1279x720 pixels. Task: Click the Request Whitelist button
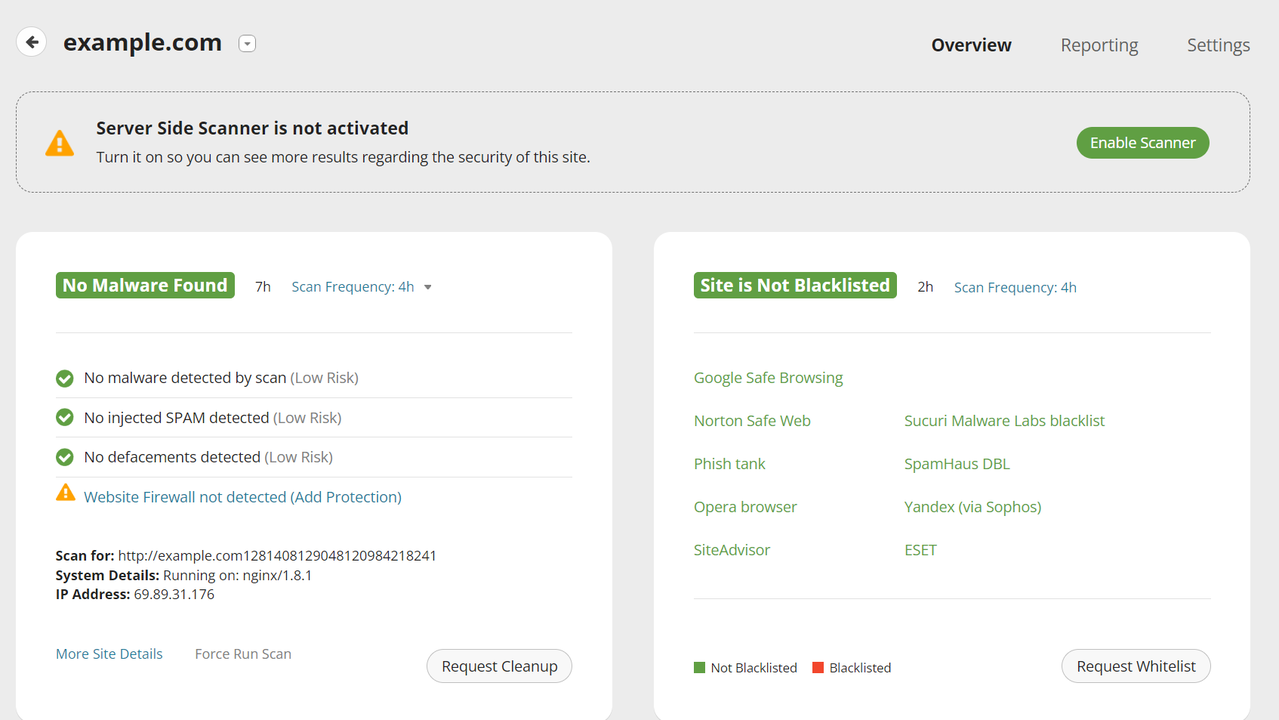(1135, 666)
